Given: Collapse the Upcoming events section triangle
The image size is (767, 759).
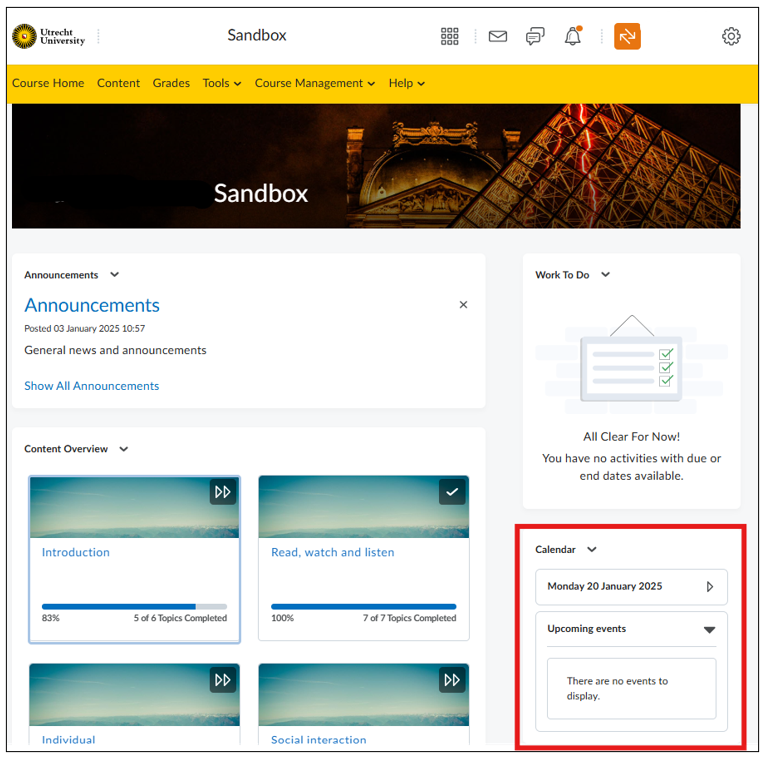Looking at the screenshot, I should tap(709, 629).
